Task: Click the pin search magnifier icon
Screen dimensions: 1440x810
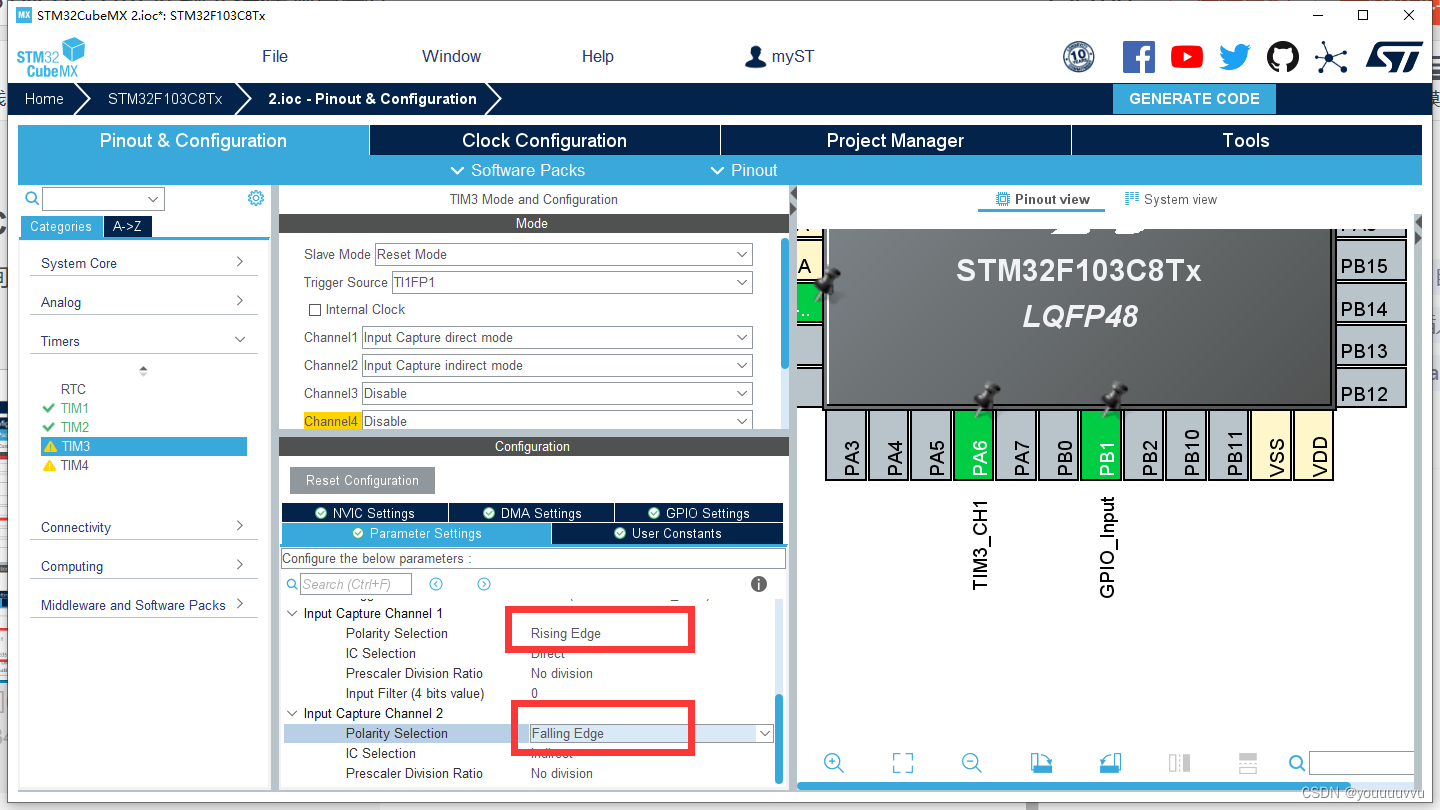Action: (1297, 764)
